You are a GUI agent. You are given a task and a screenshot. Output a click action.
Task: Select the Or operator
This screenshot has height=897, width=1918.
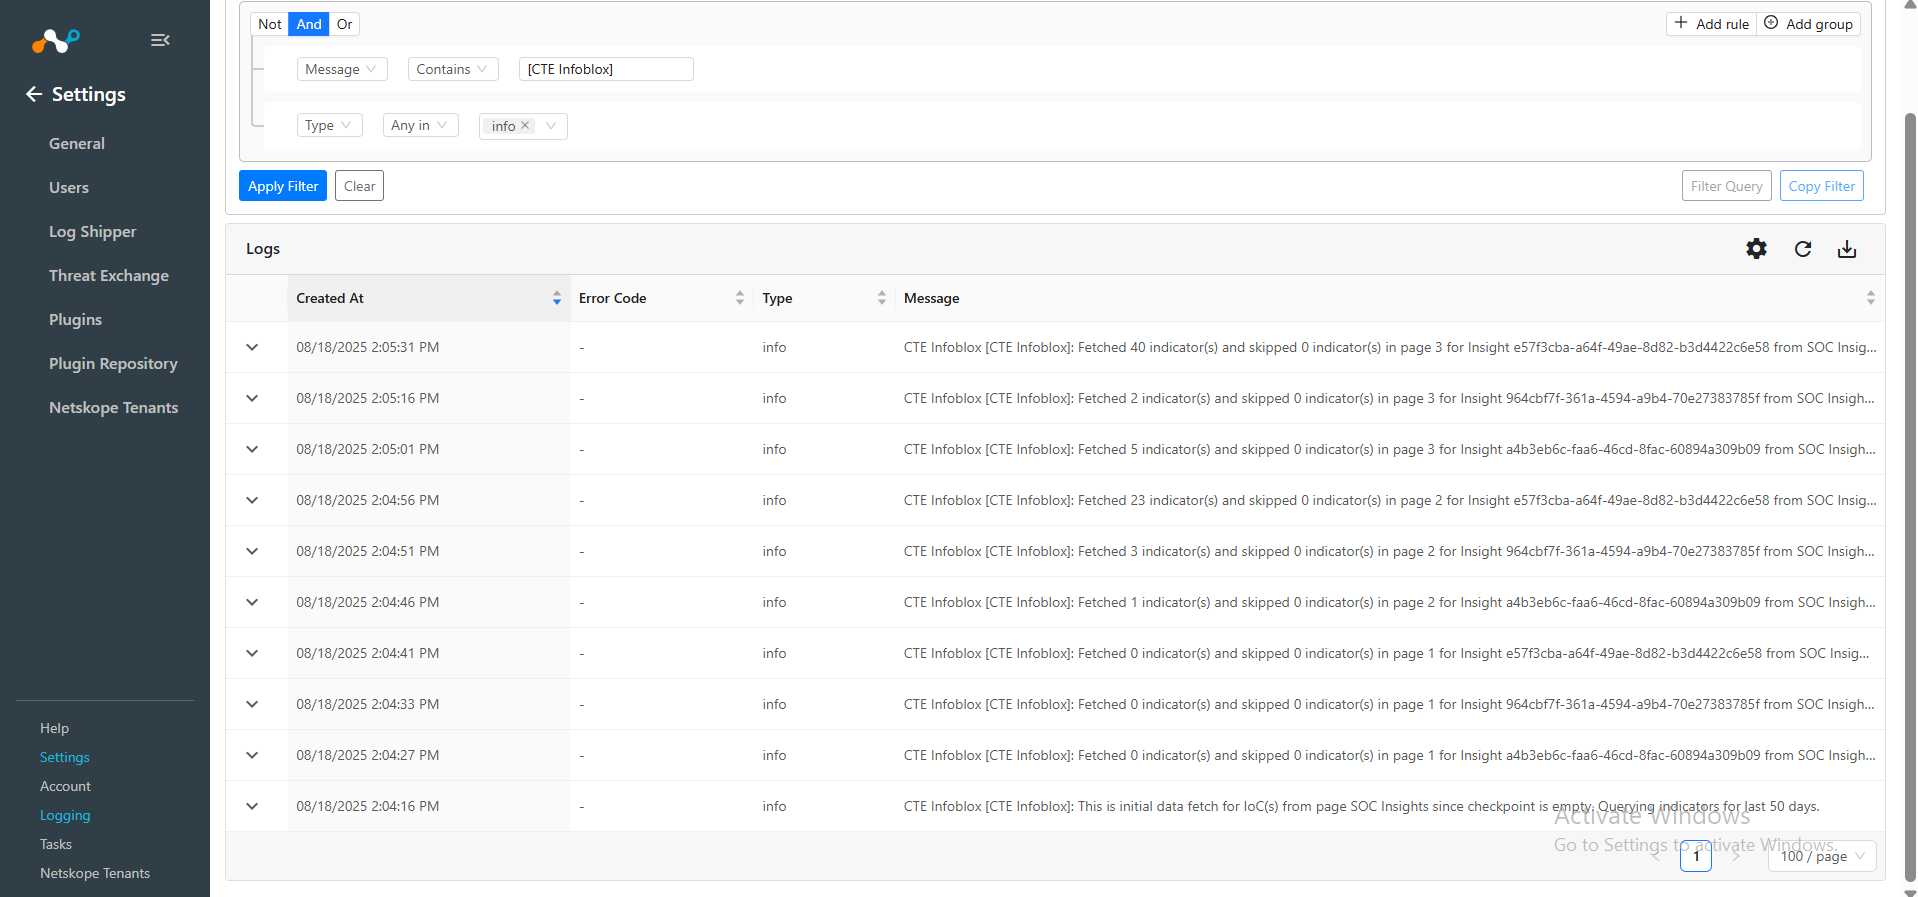tap(344, 24)
